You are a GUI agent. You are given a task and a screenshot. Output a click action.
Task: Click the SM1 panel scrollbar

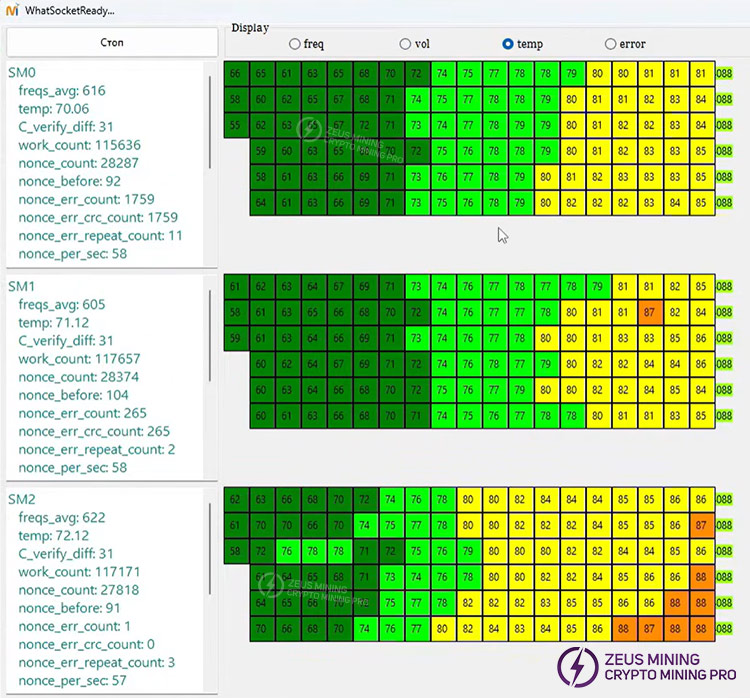click(210, 336)
